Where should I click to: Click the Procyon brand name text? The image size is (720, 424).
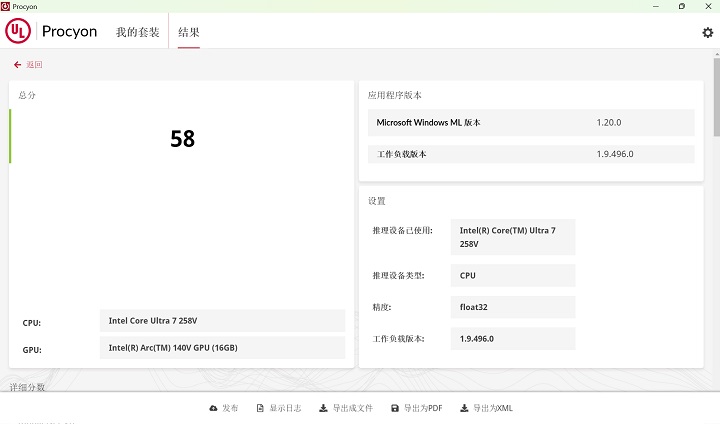(x=69, y=31)
